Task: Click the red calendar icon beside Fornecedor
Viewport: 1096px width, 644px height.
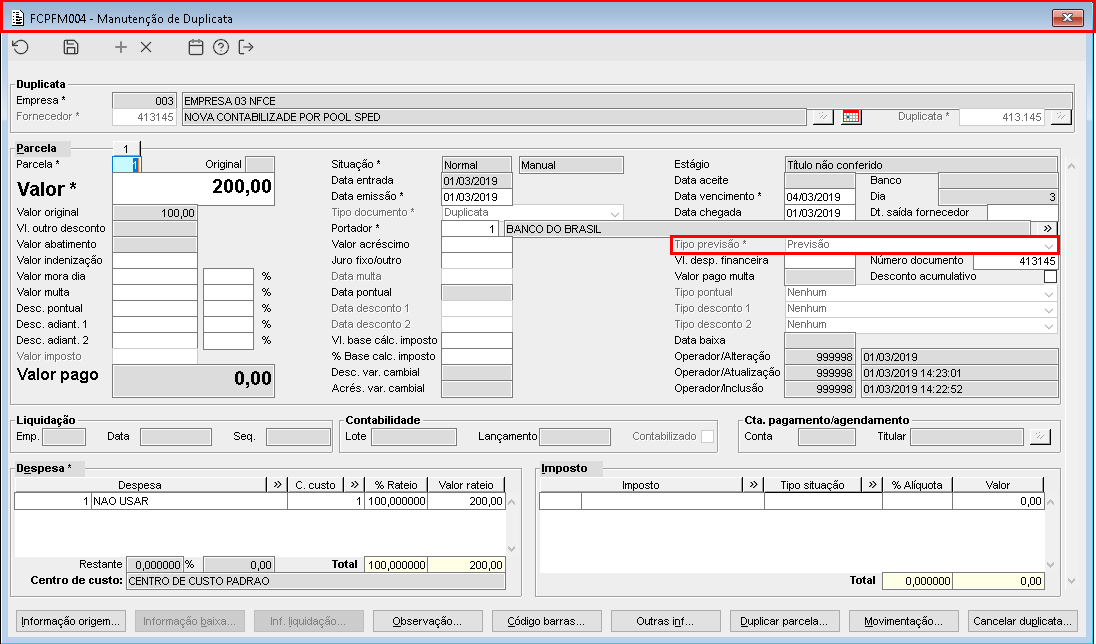Action: pyautogui.click(x=851, y=117)
